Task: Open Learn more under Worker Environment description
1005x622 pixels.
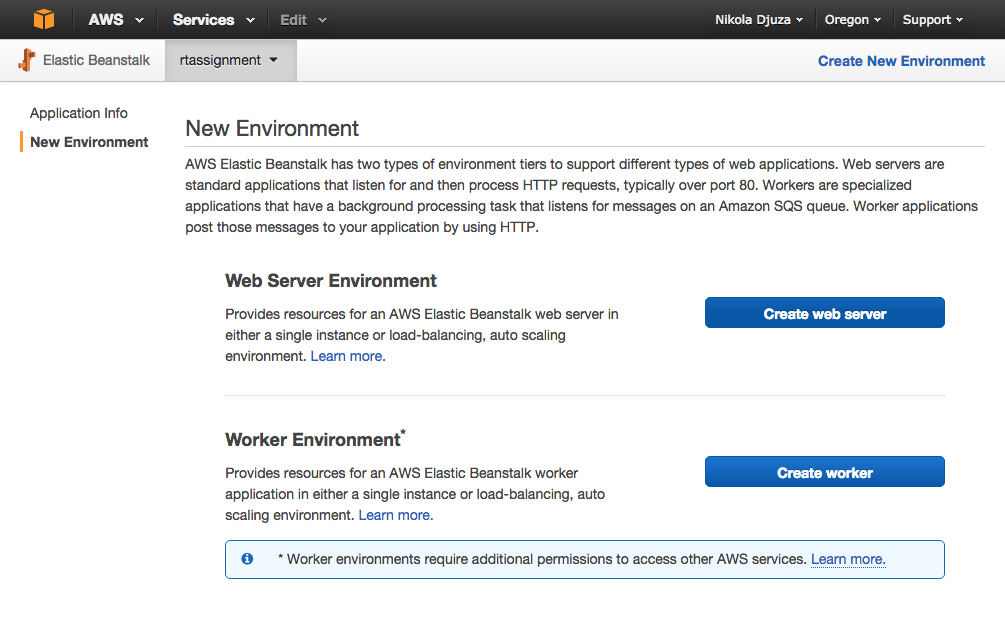Action: pos(395,515)
